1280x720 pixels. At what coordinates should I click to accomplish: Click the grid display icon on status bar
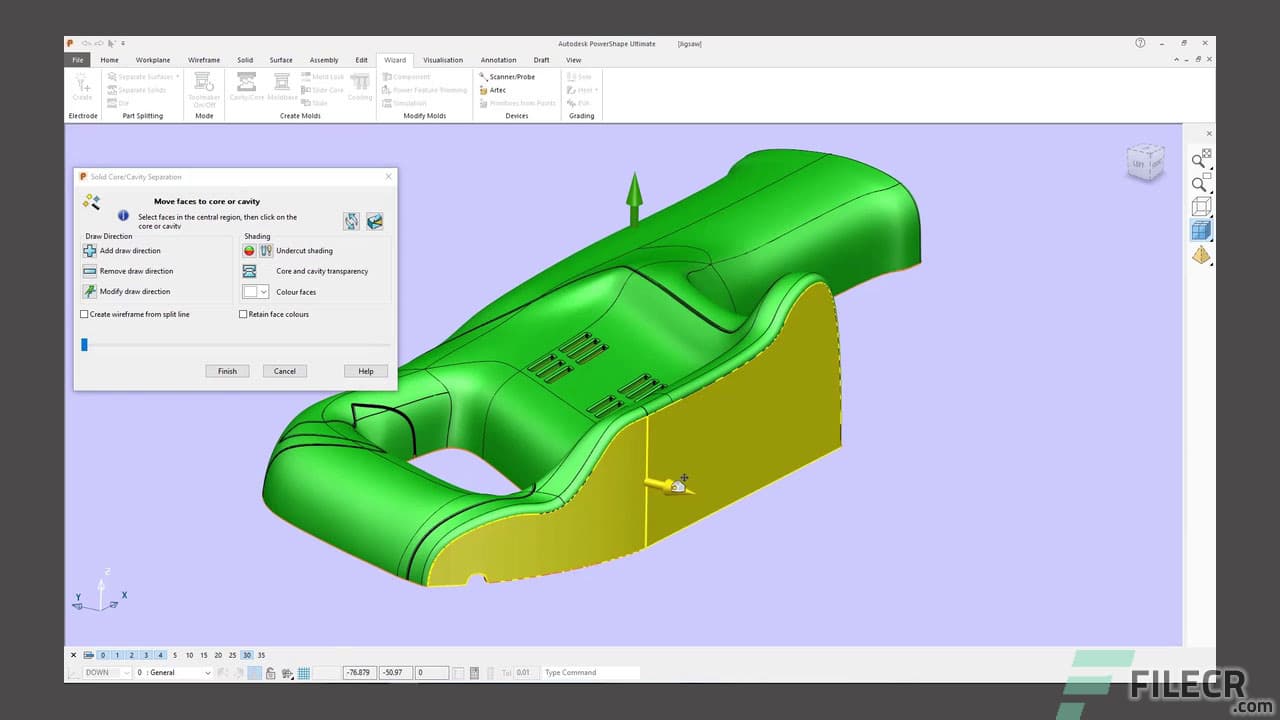coord(303,672)
